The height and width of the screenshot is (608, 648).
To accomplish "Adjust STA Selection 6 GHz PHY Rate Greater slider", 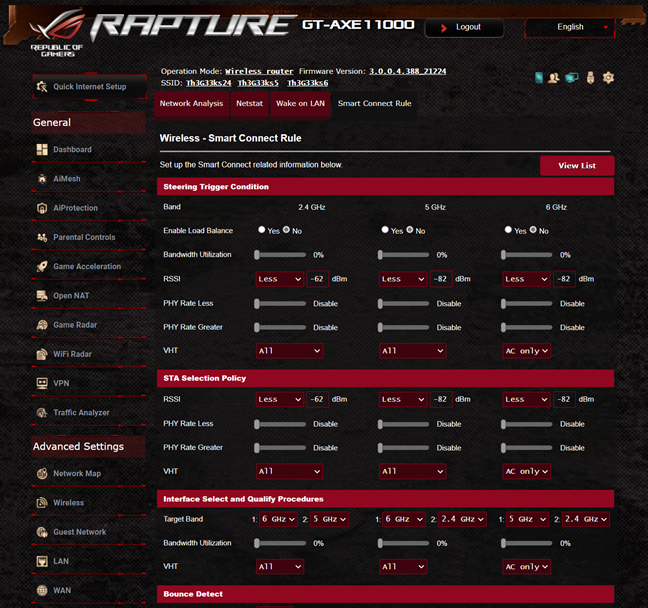I will point(526,448).
